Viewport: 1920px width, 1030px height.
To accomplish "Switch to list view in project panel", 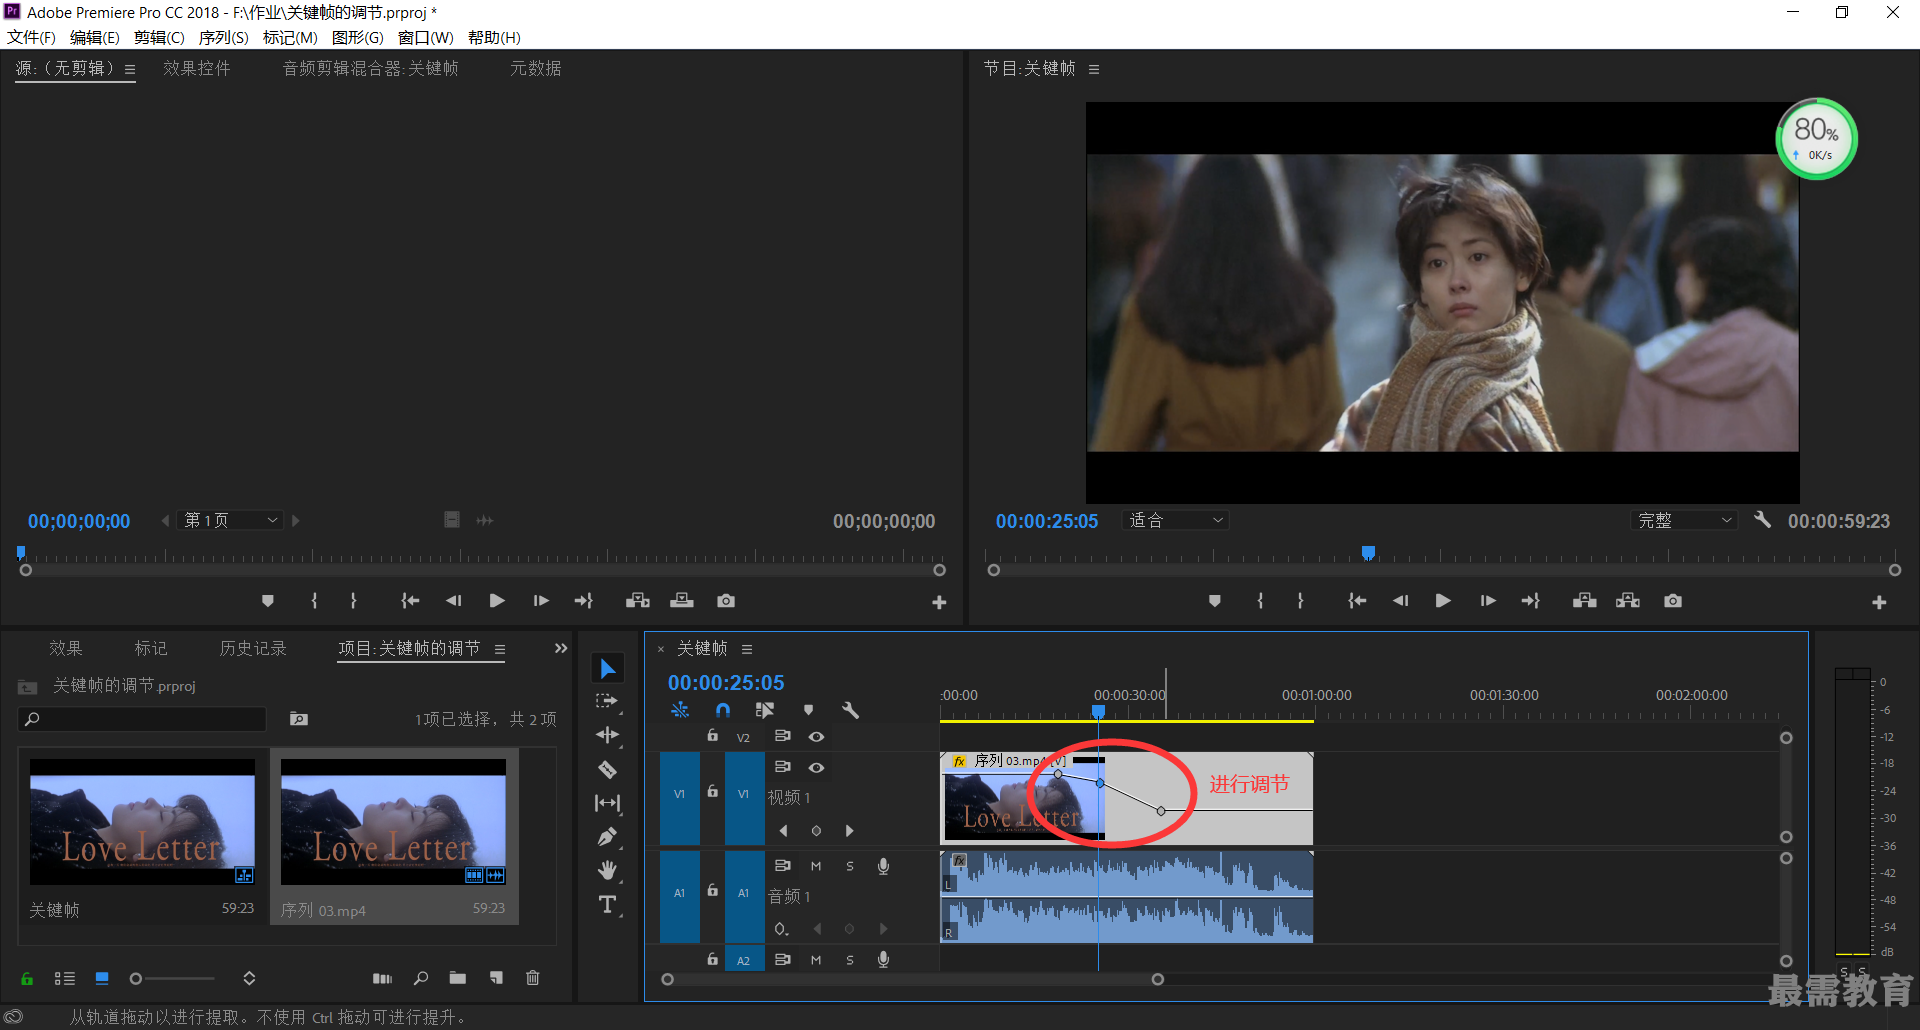I will pos(65,978).
